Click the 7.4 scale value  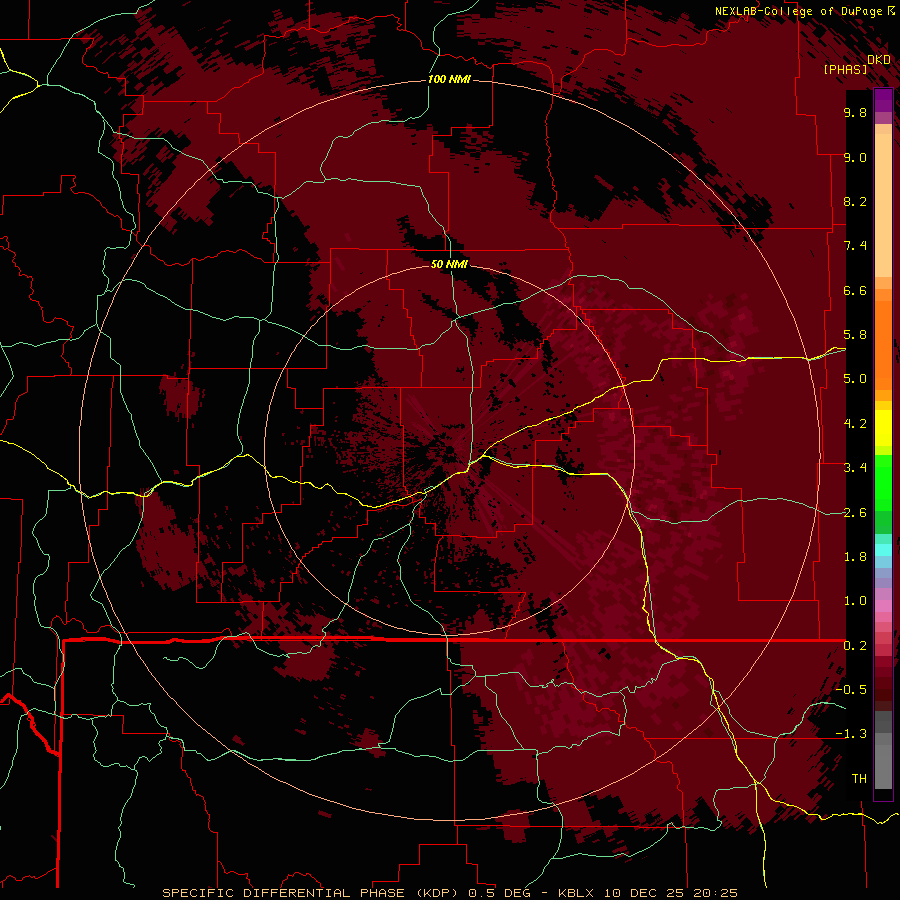(x=855, y=246)
